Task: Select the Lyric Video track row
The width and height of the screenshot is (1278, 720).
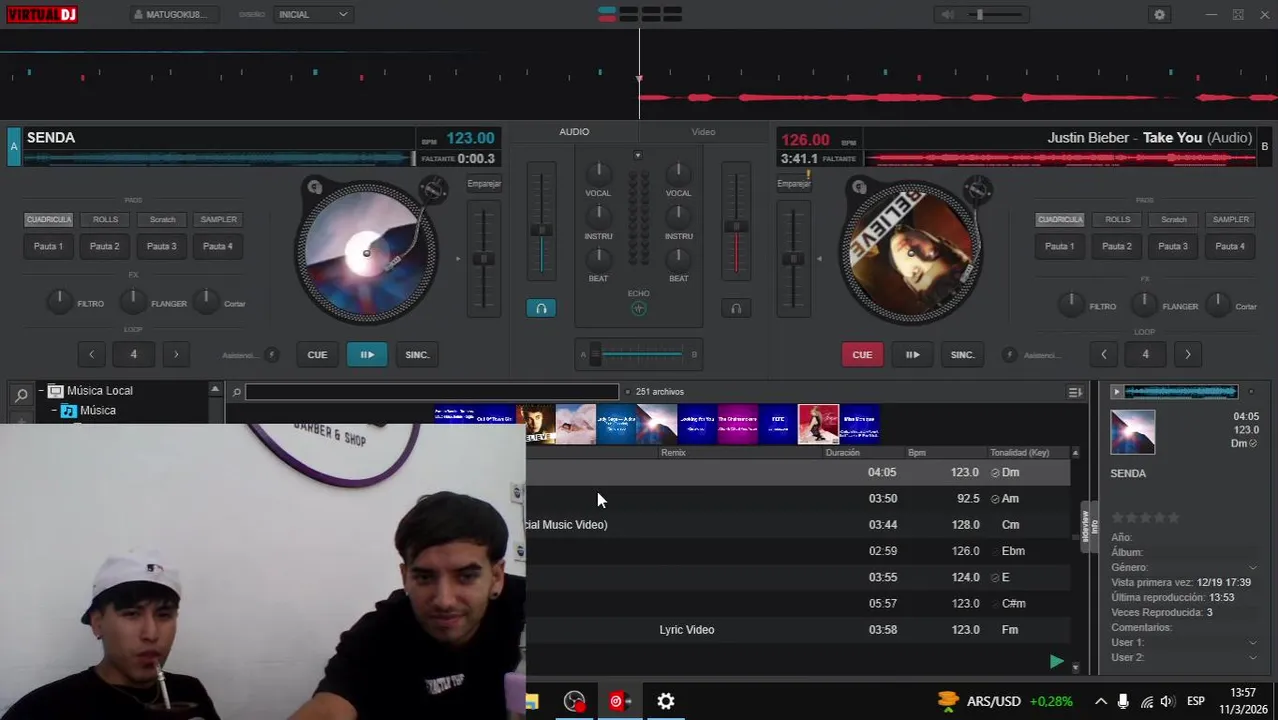Action: coord(798,630)
